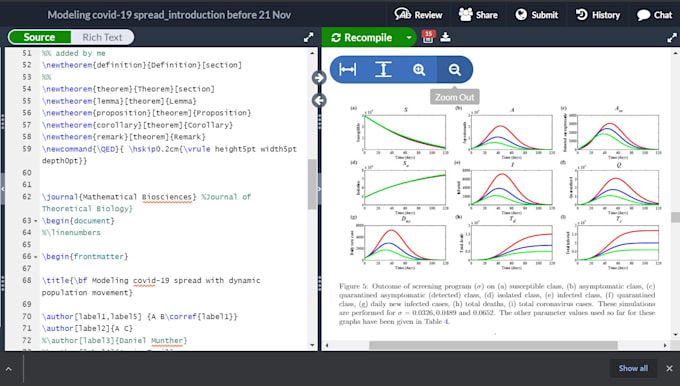Collapse the frontmatter fold on line 66
Viewport: 680px width, 386px height.
pos(36,257)
